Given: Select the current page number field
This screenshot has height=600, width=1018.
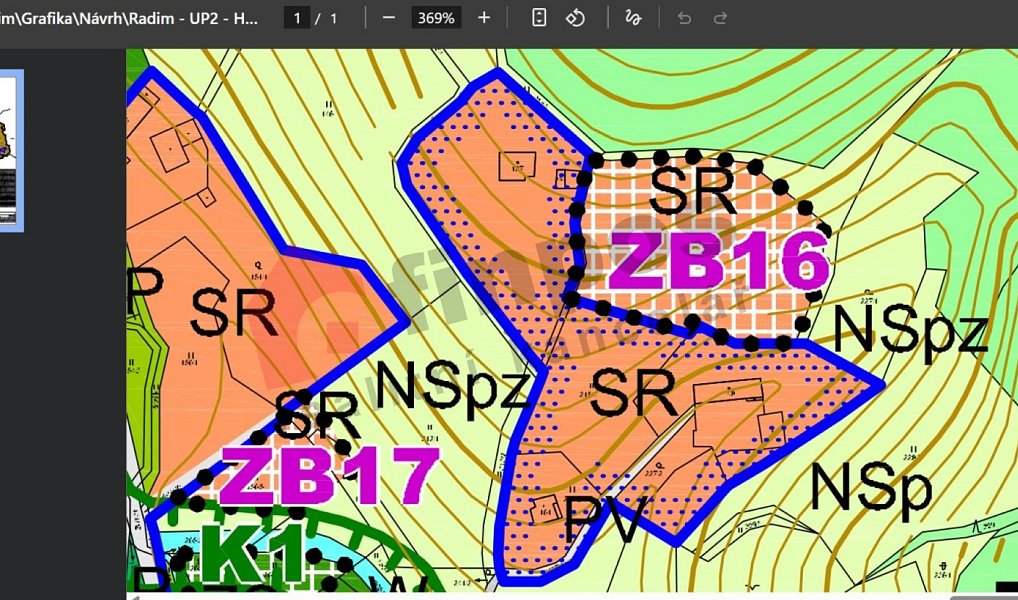Looking at the screenshot, I should point(297,18).
